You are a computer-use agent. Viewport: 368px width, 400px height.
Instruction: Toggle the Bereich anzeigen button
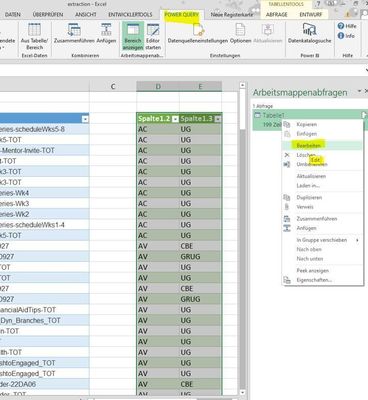133,37
